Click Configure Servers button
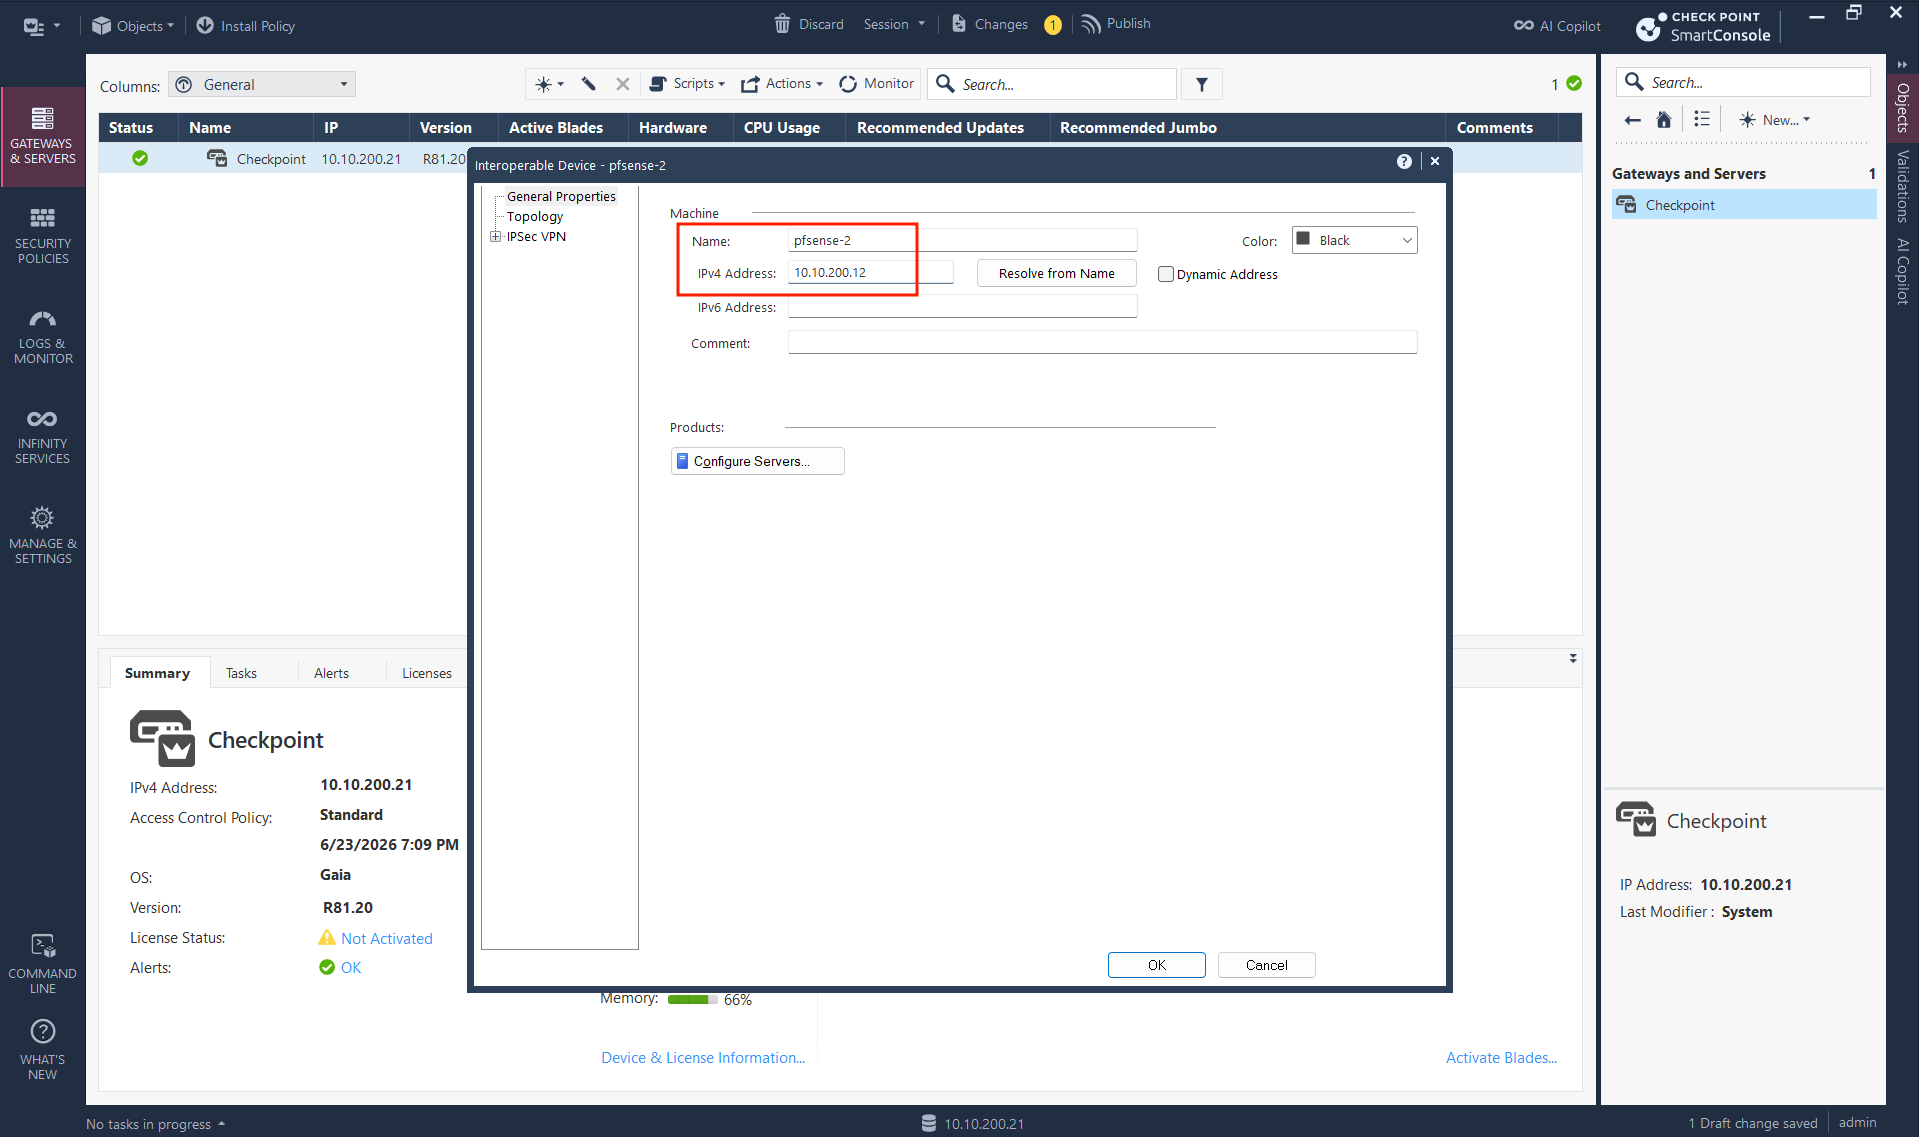Viewport: 1919px width, 1137px height. coord(757,461)
